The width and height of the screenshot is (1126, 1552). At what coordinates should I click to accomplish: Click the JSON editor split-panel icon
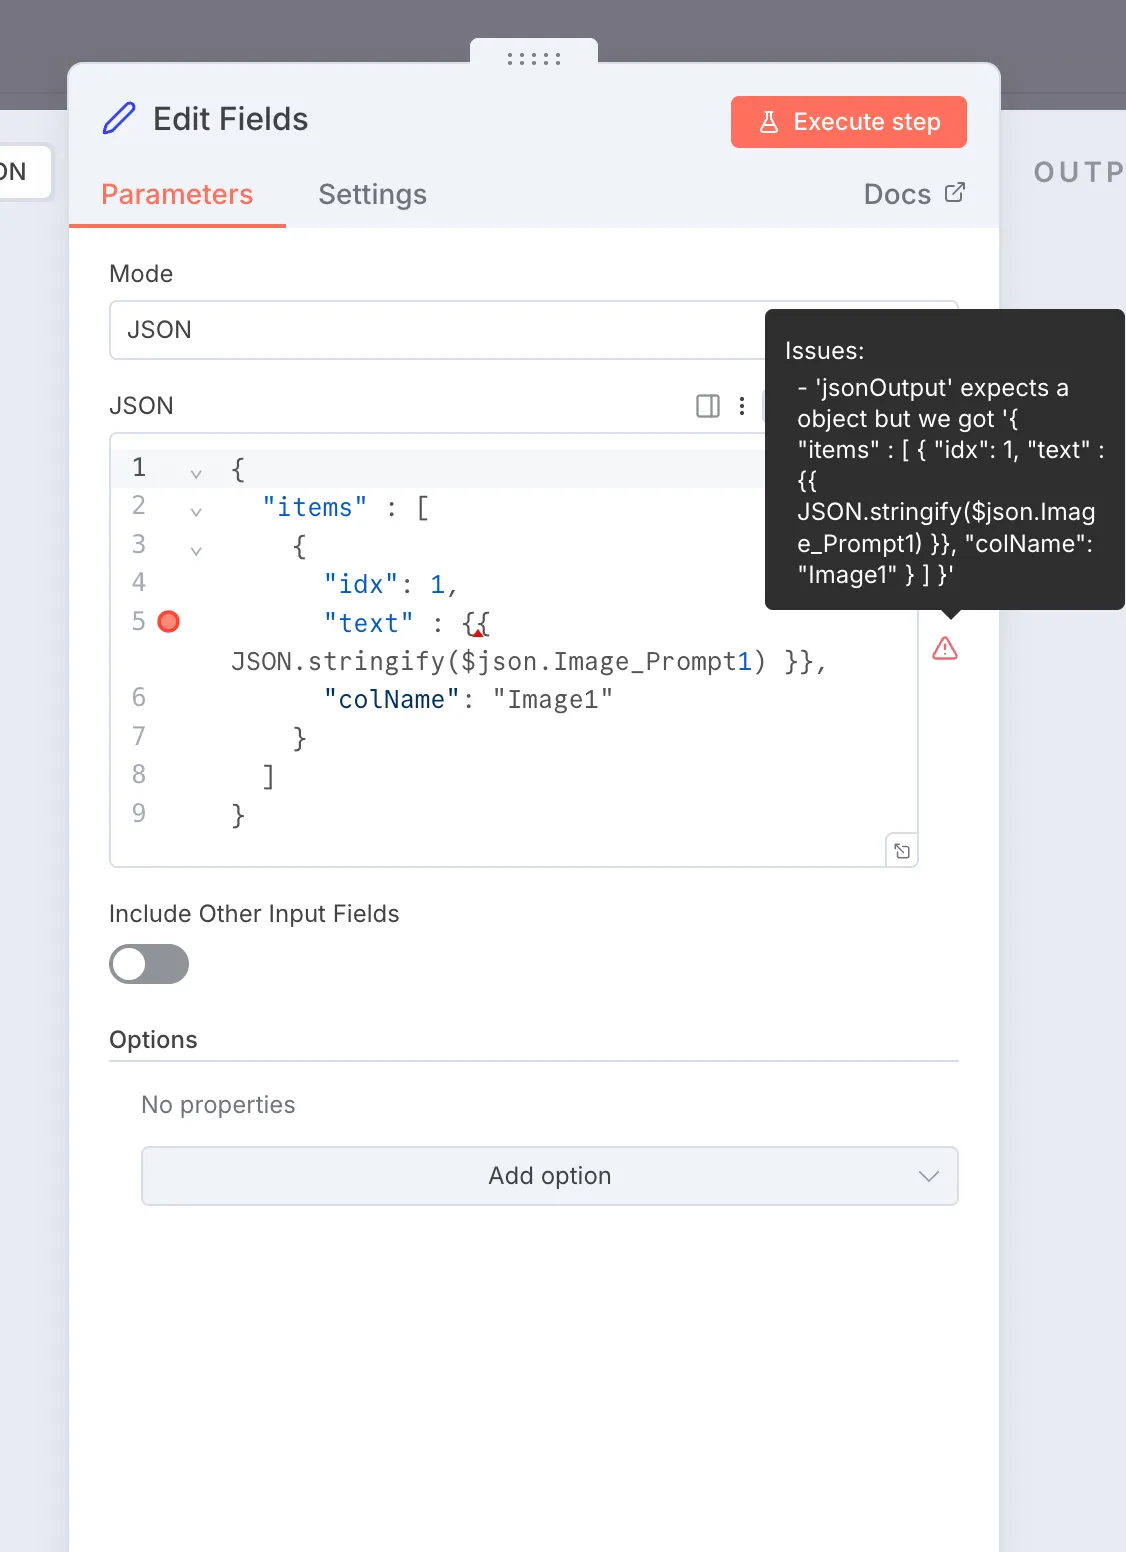[708, 405]
